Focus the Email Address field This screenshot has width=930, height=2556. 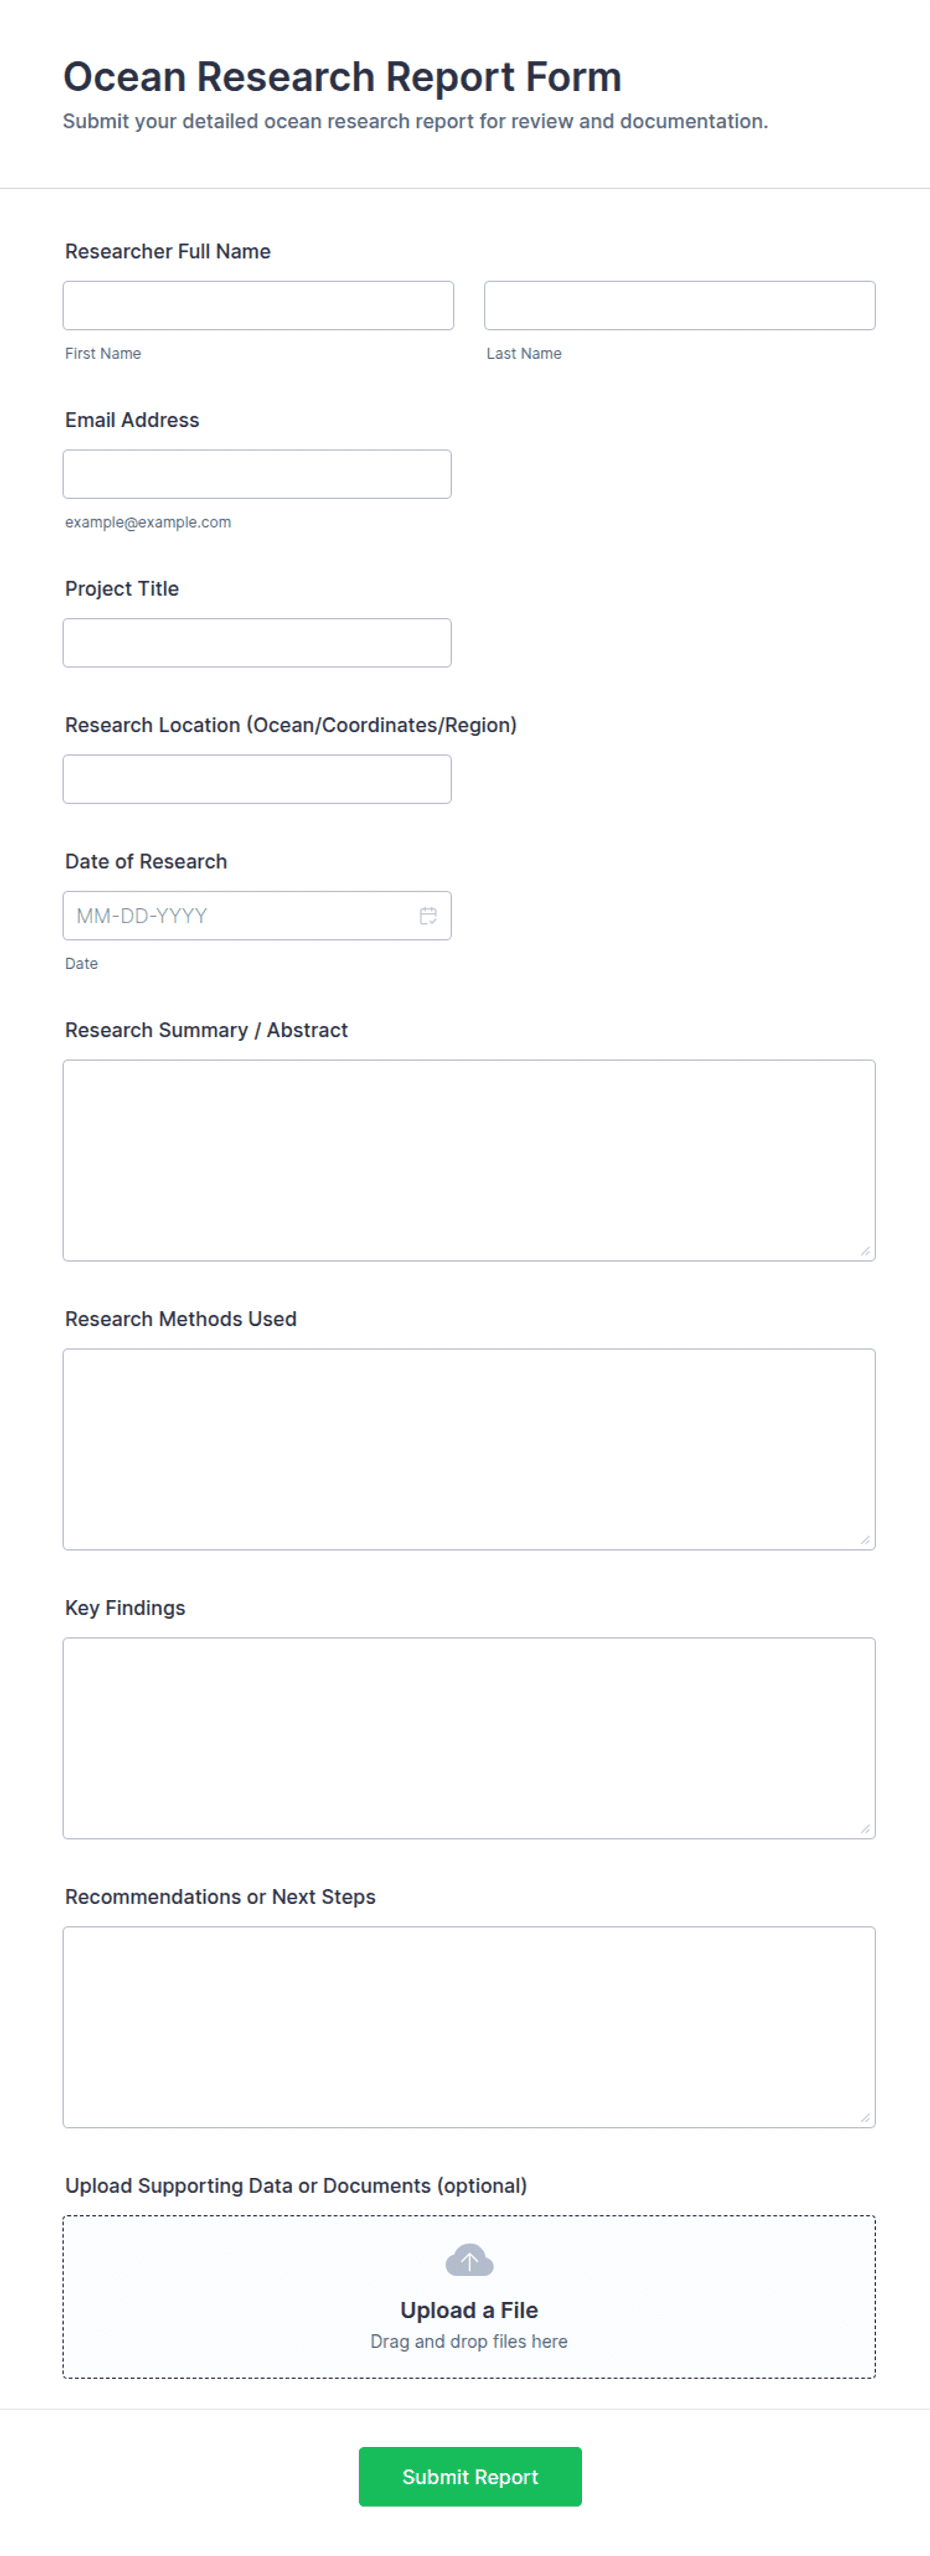257,474
